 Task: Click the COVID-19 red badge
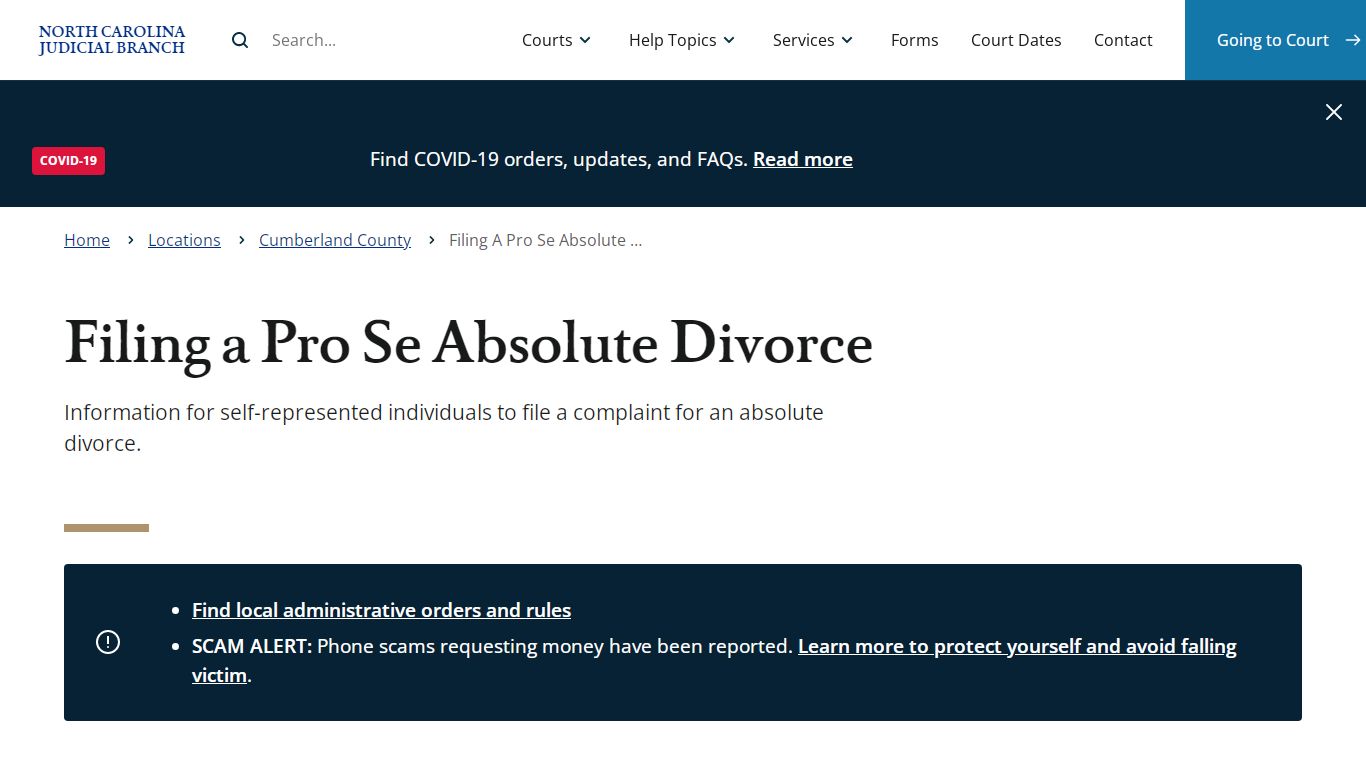point(68,161)
